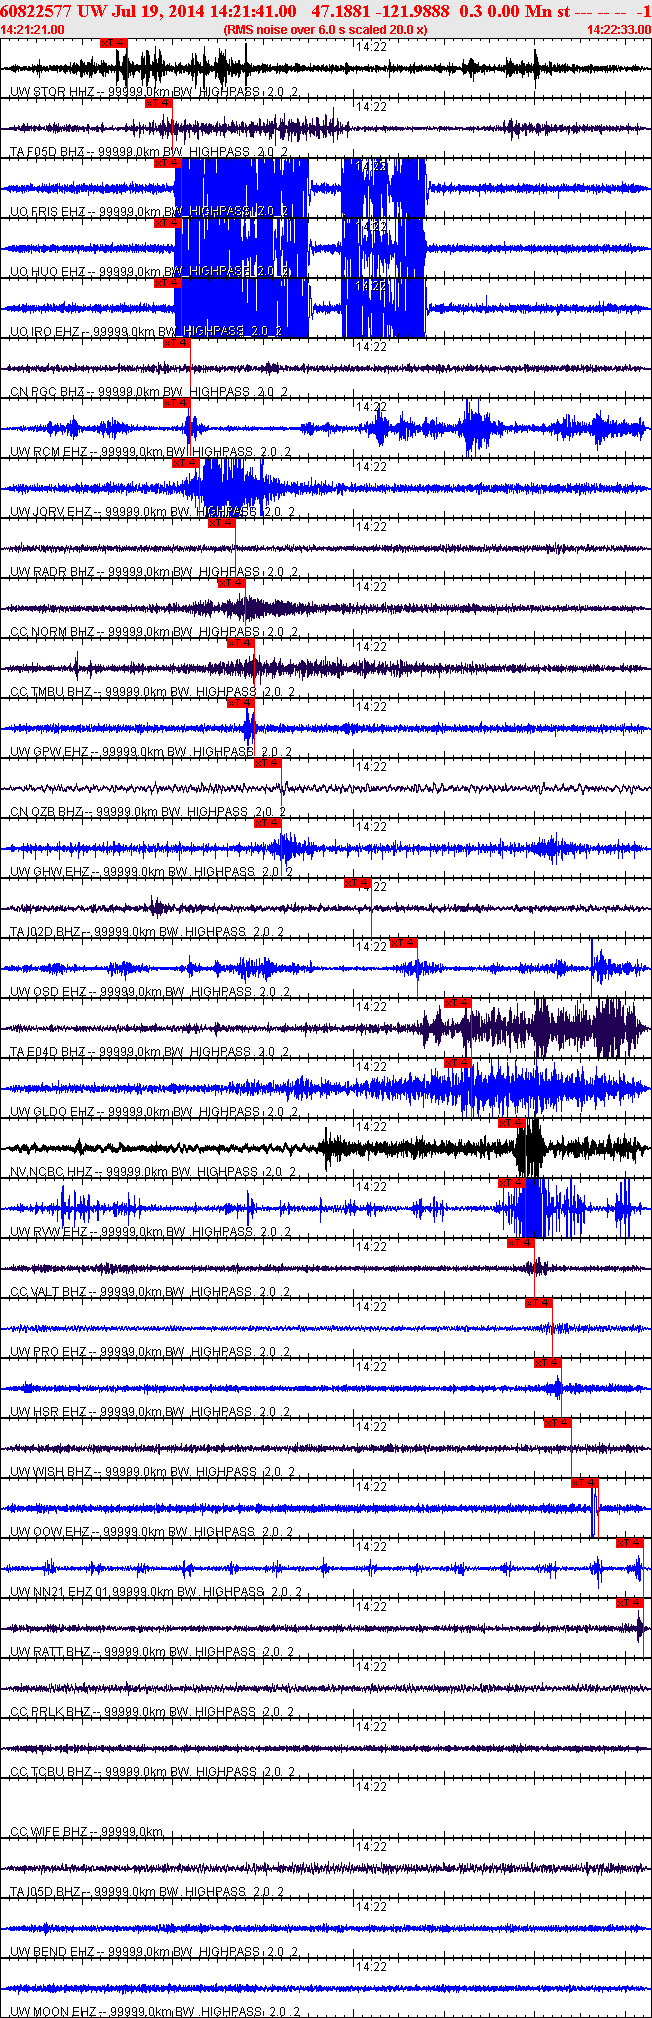Image resolution: width=652 pixels, height=2018 pixels.
Task: Click the pick marker on the CC VALT trace
Action: click(521, 1243)
